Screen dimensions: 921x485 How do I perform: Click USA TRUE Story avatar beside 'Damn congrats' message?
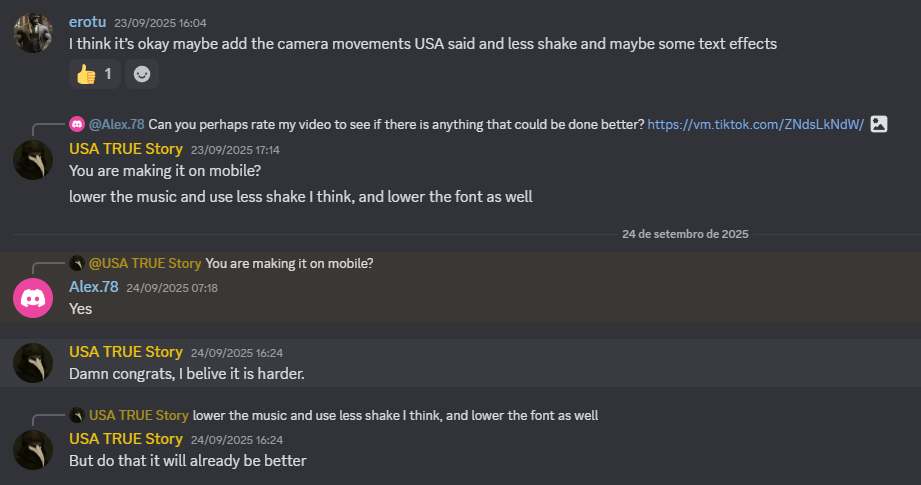click(33, 362)
